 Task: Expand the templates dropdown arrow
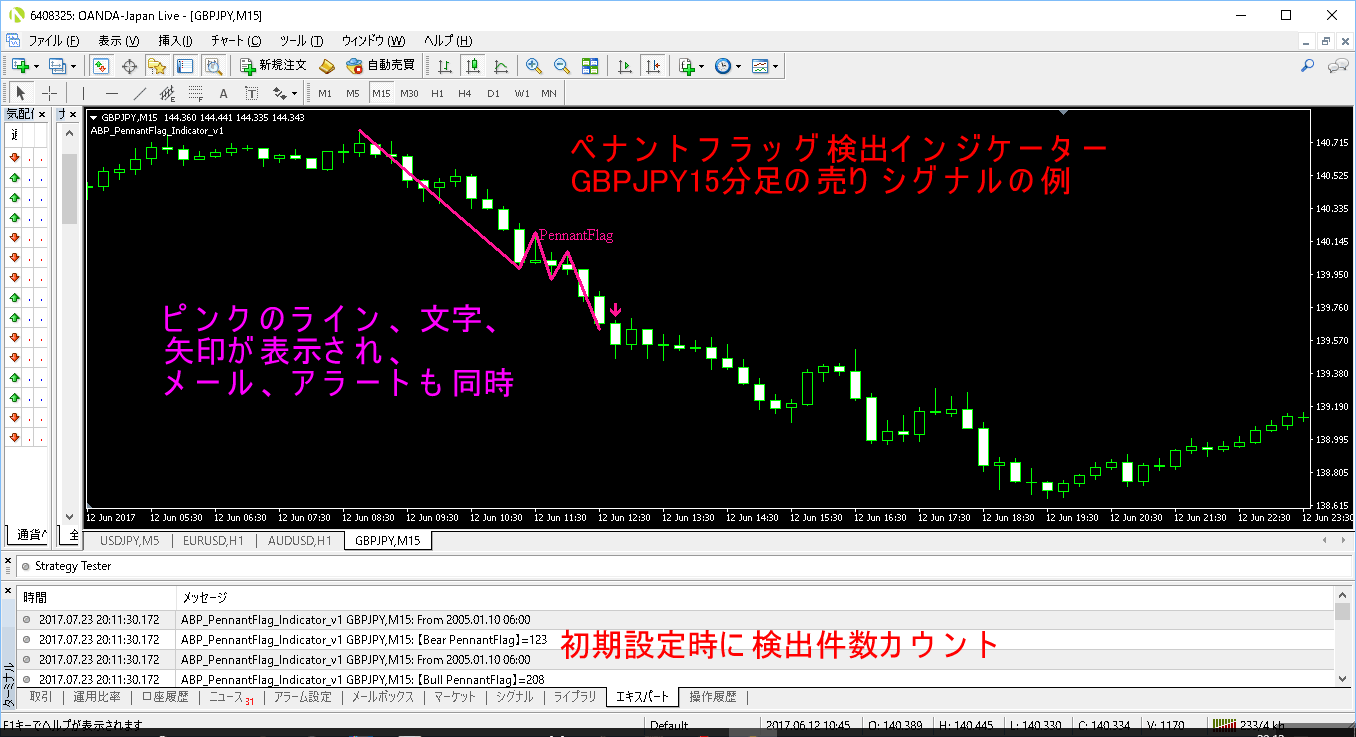click(x=776, y=66)
